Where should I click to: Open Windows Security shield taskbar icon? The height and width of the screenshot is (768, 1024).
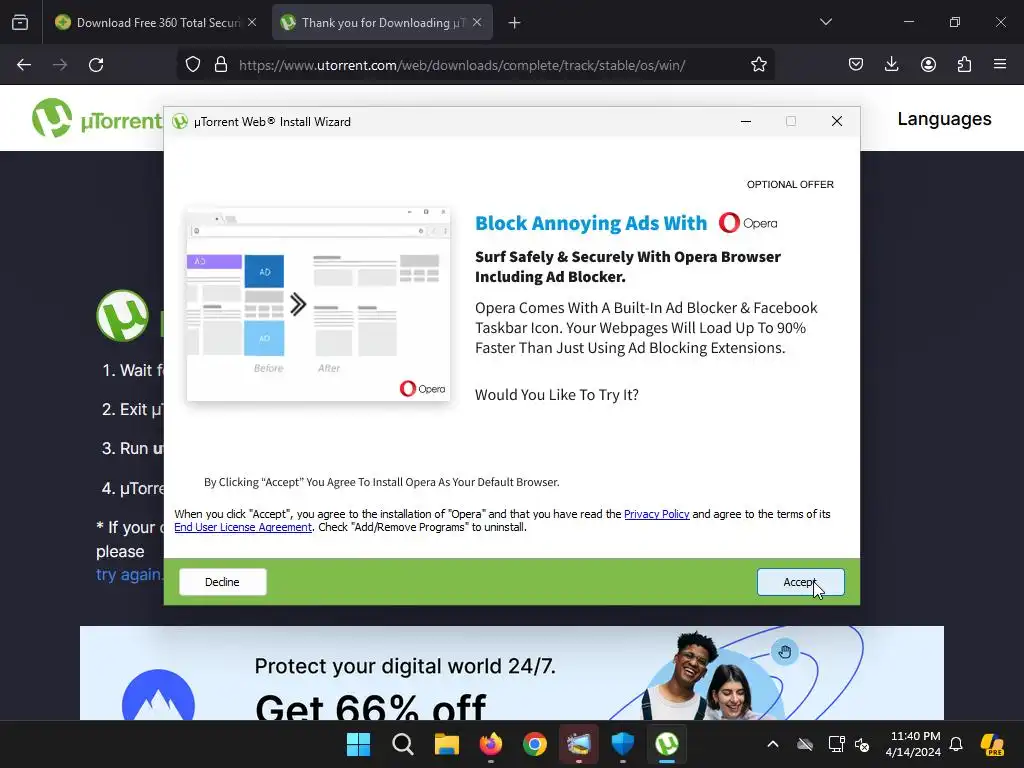pyautogui.click(x=623, y=744)
